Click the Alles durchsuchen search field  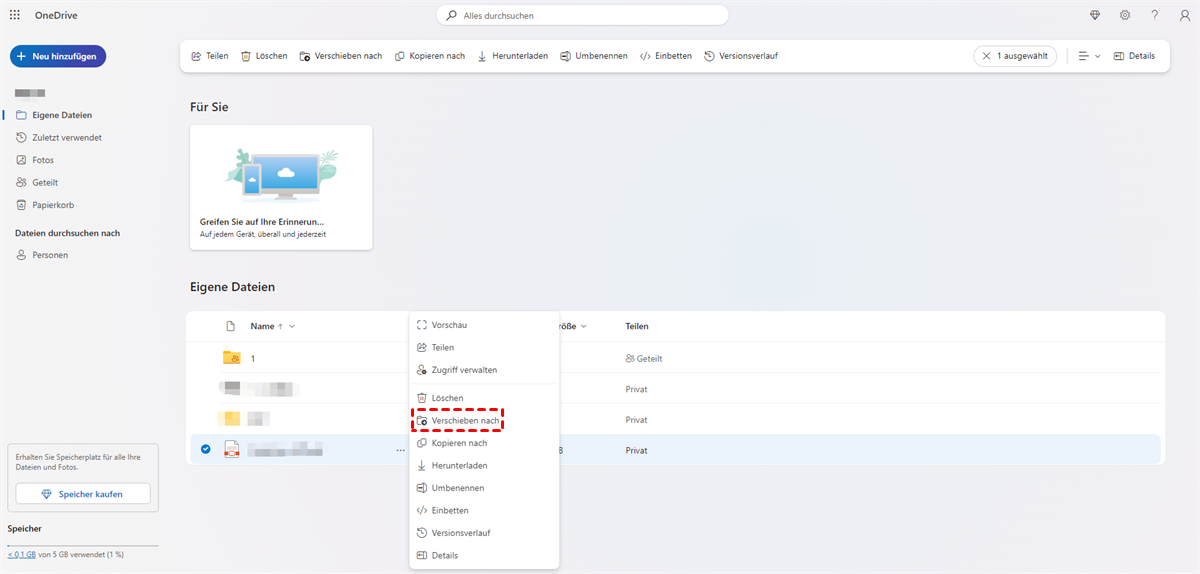(582, 15)
